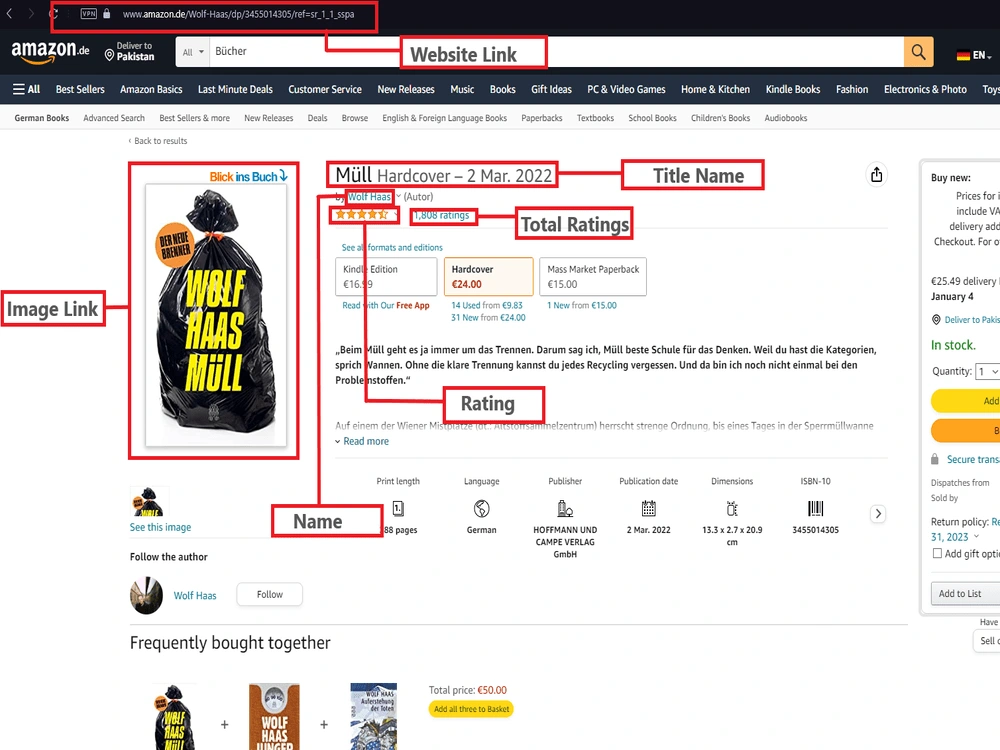
Task: Click the Secure transaction link
Action: [973, 459]
